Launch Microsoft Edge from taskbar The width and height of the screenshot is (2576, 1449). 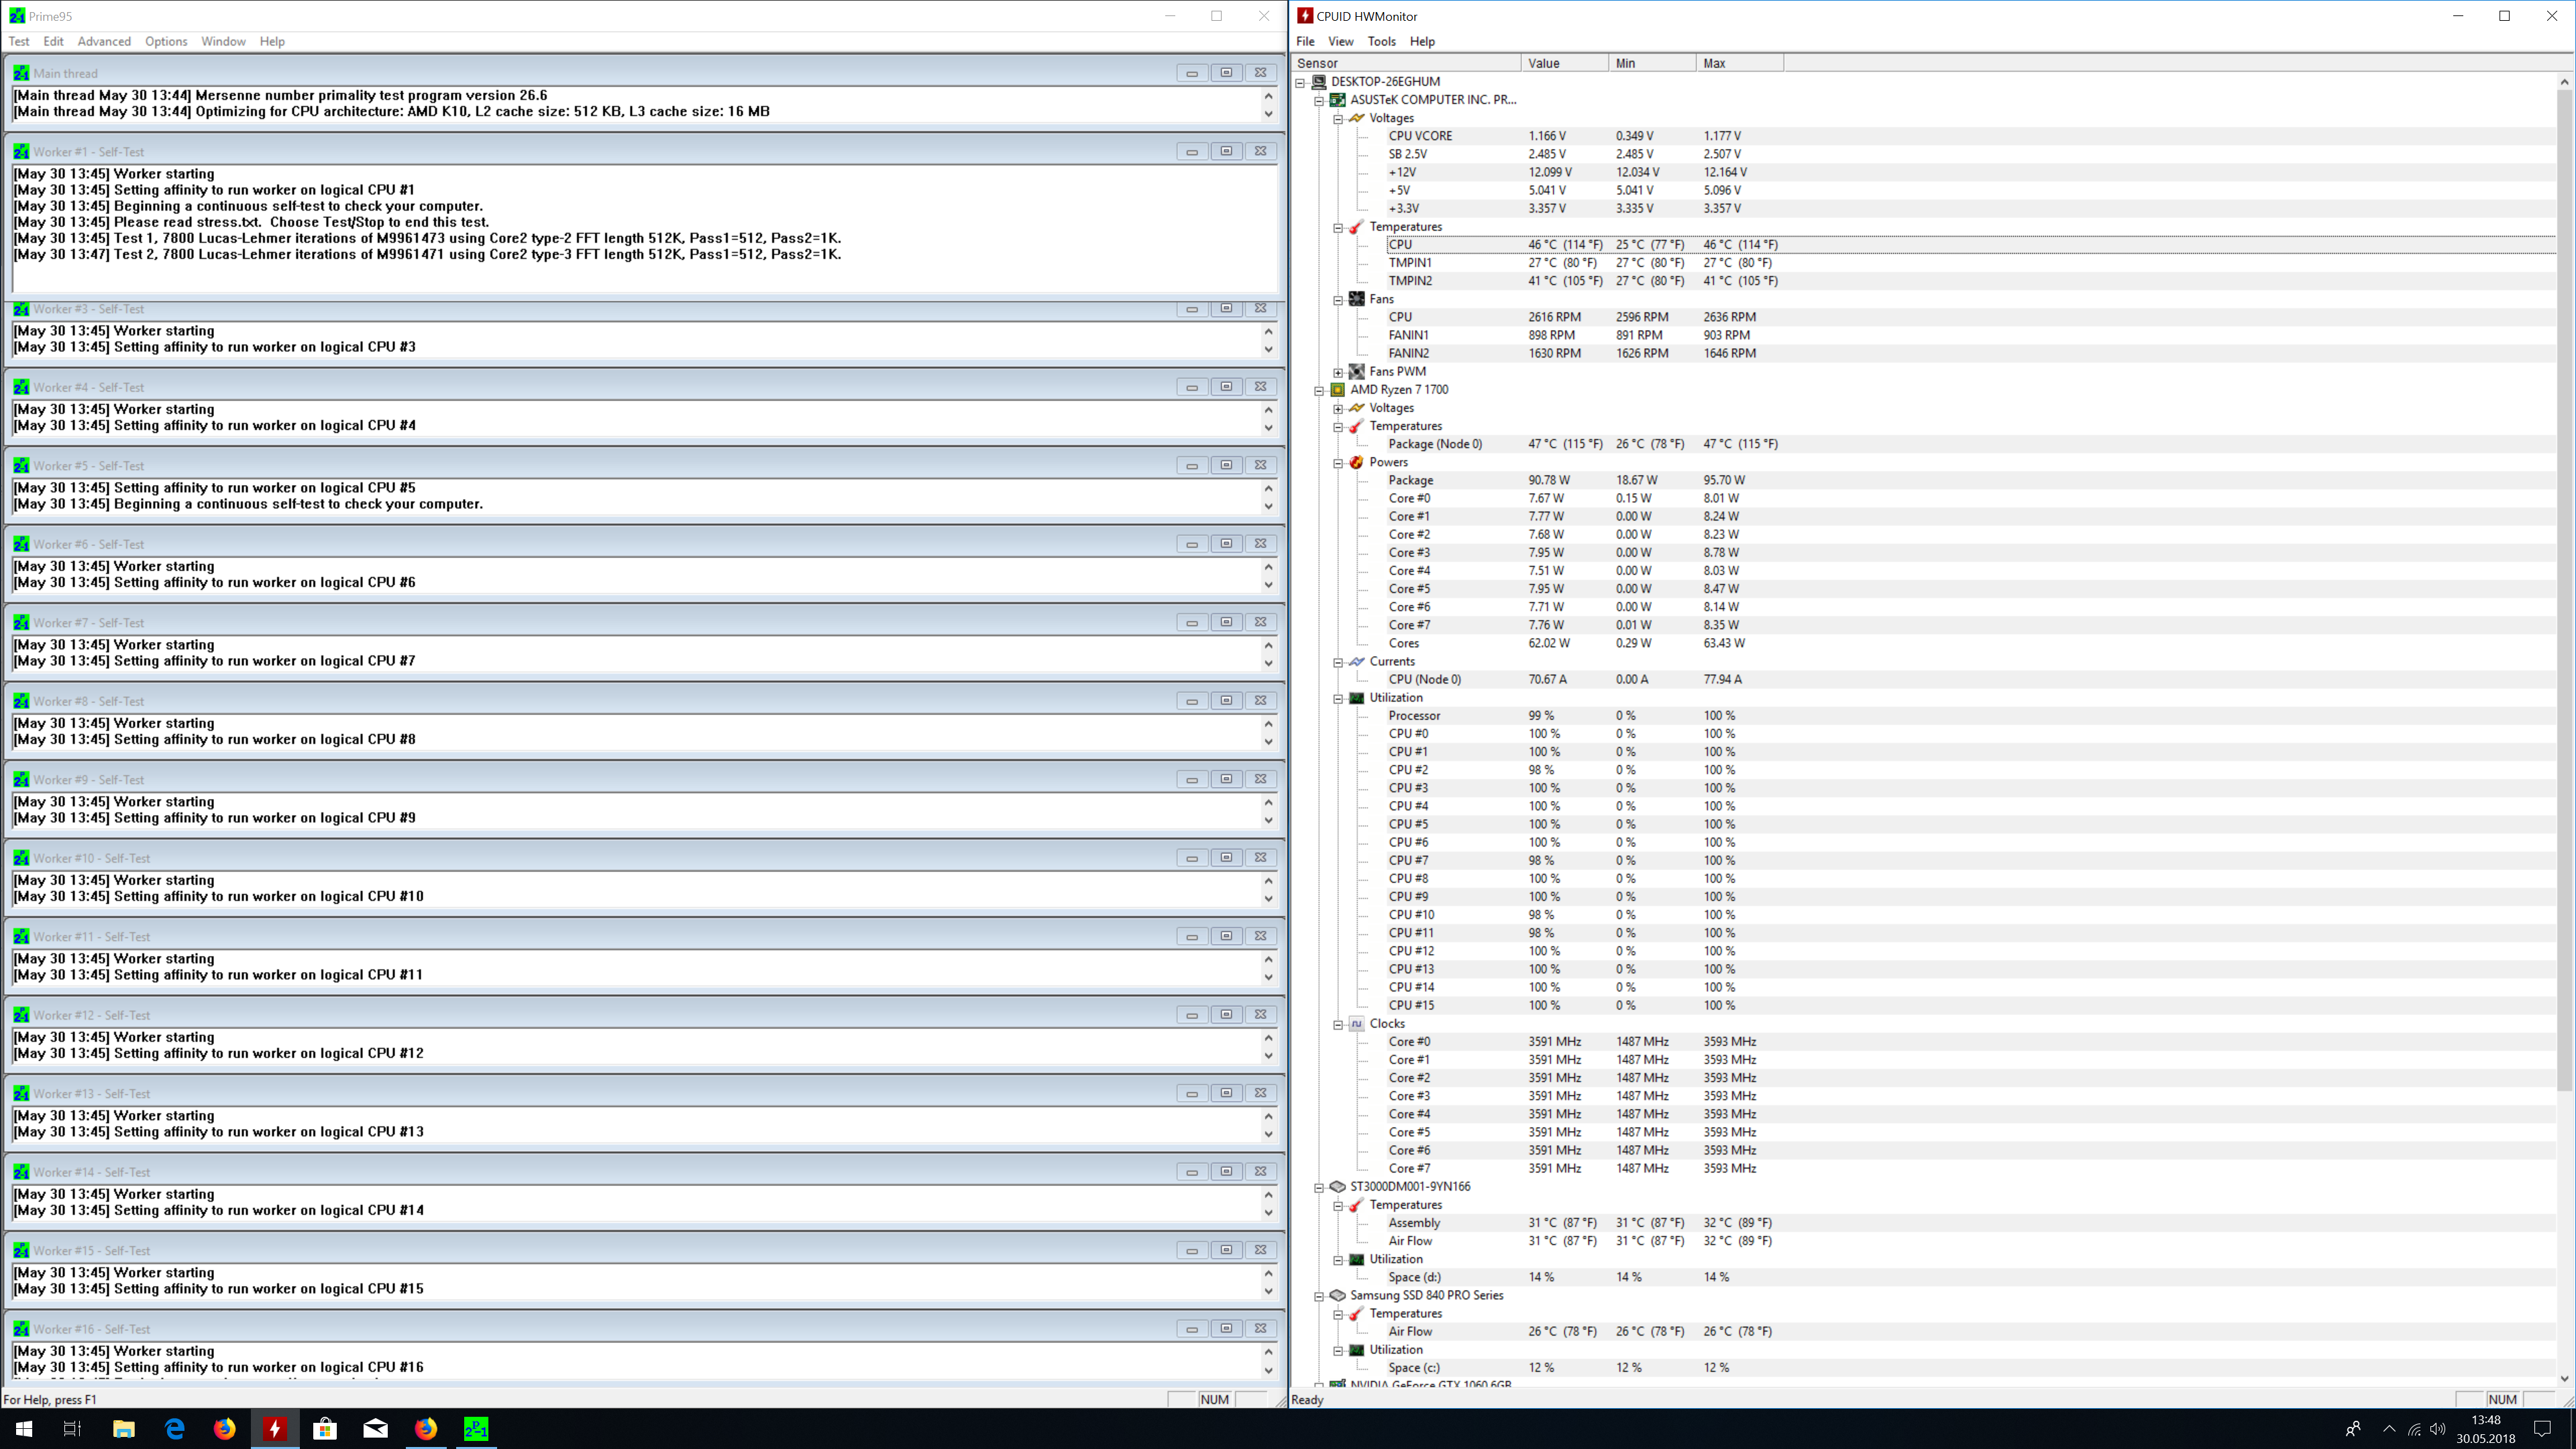click(x=174, y=1428)
